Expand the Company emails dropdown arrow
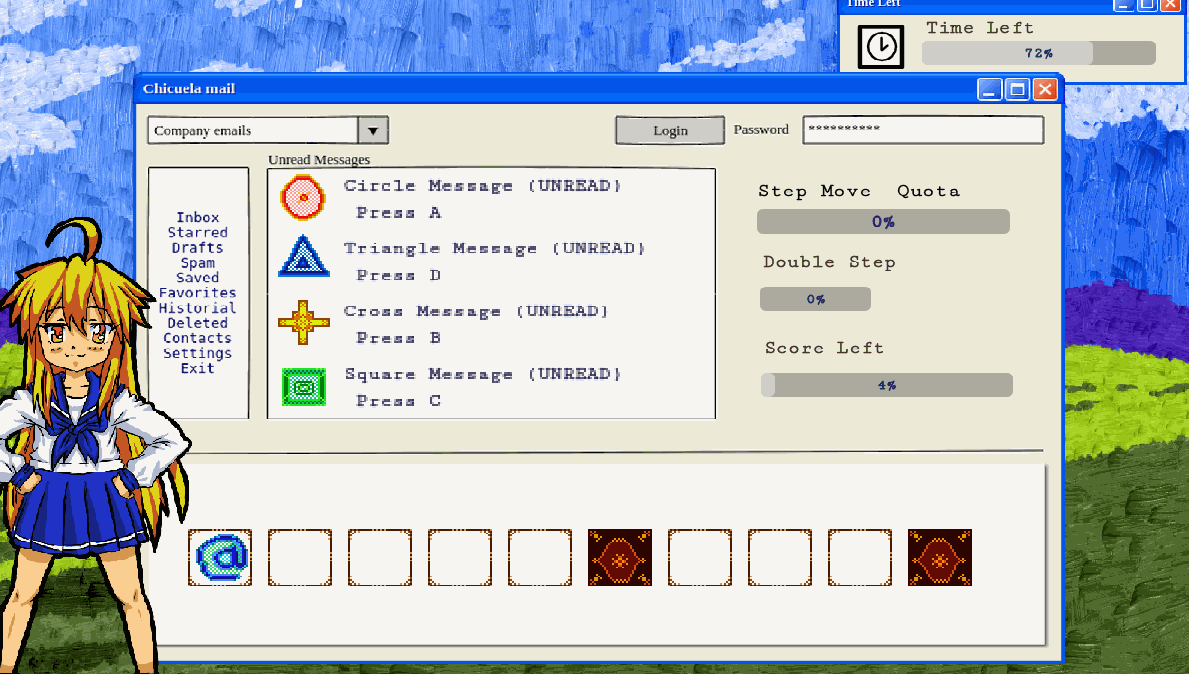Image resolution: width=1189 pixels, height=674 pixels. point(373,130)
